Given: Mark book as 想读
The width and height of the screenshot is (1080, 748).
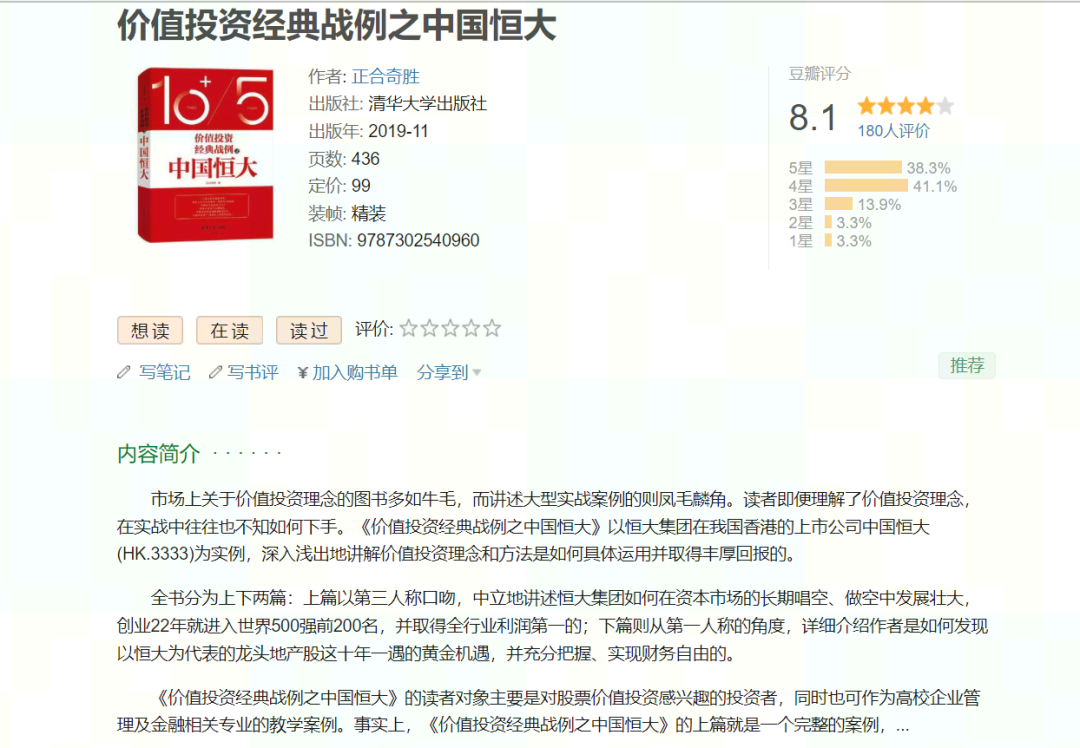Looking at the screenshot, I should [x=150, y=331].
